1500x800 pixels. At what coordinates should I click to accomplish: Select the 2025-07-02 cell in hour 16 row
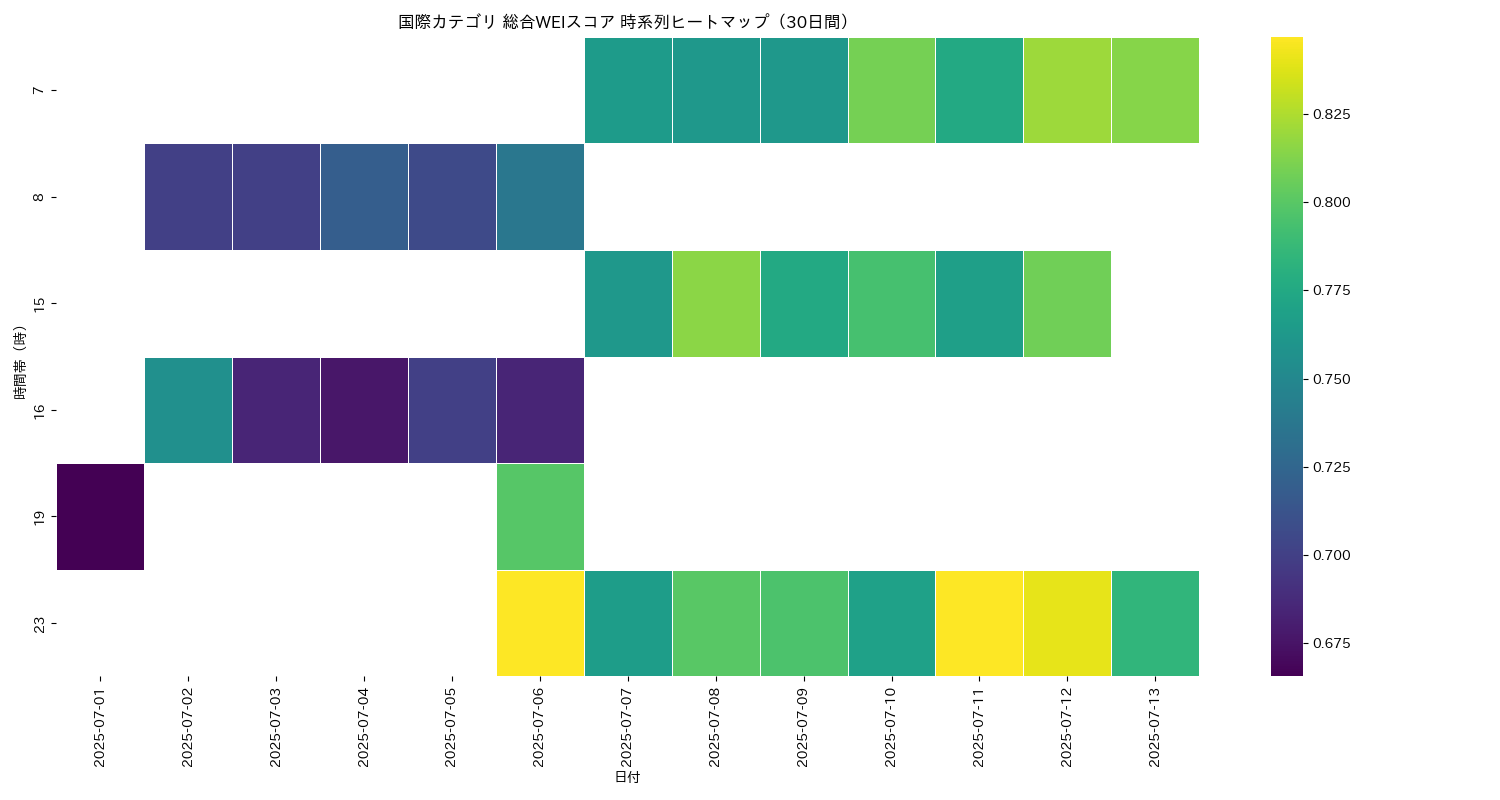coord(188,410)
